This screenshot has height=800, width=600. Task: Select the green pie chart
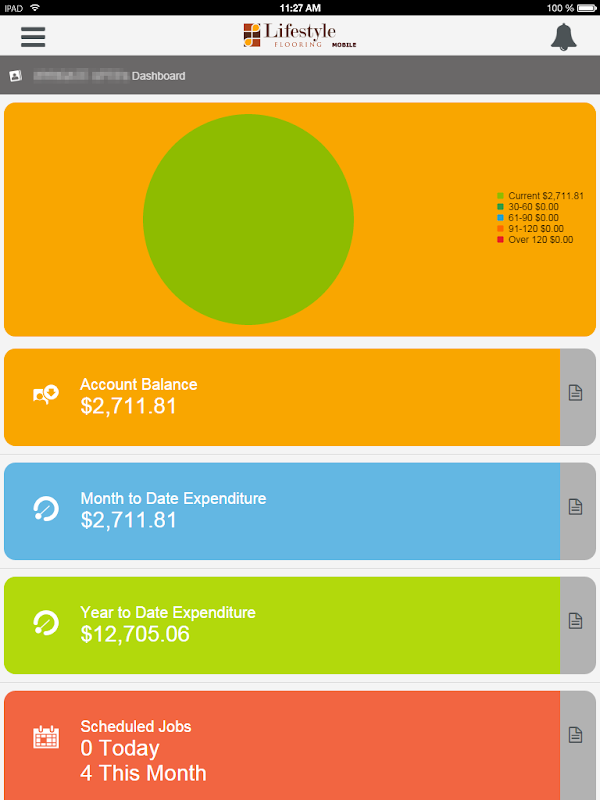coord(248,219)
